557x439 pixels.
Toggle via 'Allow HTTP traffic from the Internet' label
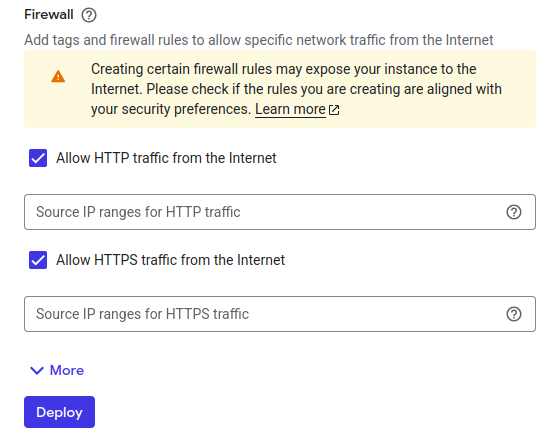point(166,158)
